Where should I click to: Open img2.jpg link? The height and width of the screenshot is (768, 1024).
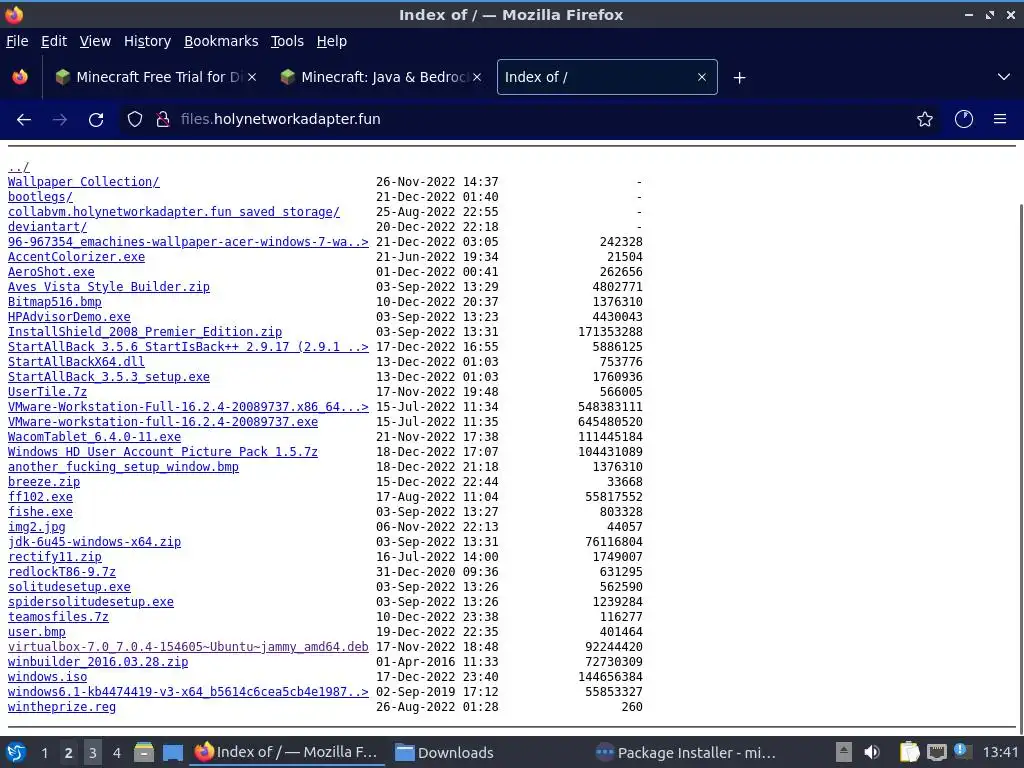[37, 528]
